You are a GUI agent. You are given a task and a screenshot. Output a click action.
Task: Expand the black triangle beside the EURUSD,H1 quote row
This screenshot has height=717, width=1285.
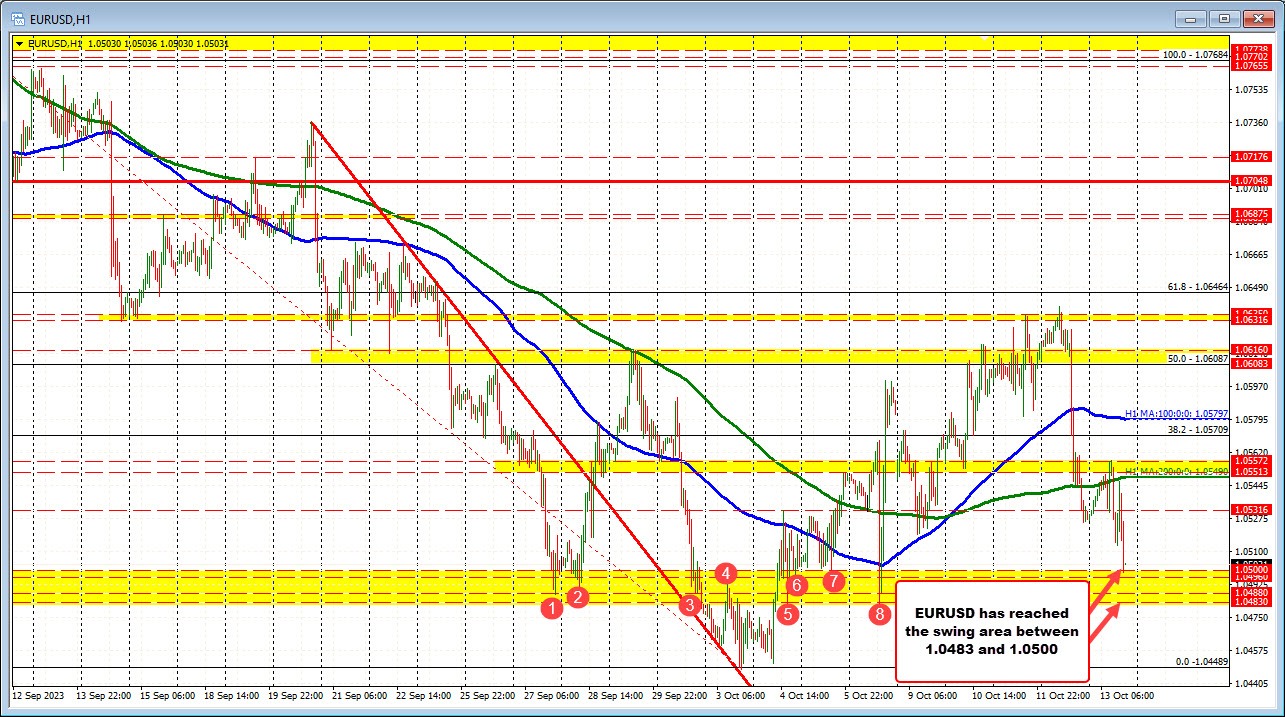pos(18,43)
